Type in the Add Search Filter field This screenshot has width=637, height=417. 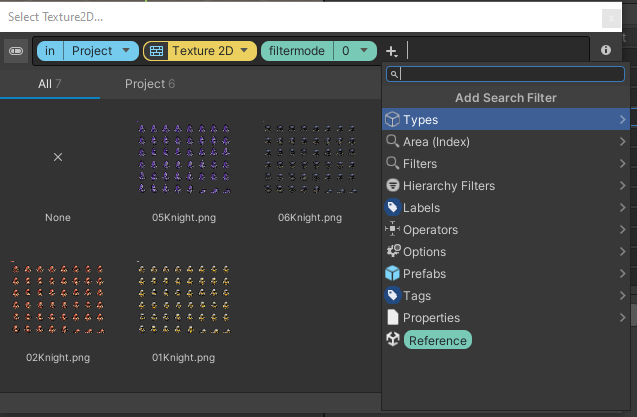512,74
